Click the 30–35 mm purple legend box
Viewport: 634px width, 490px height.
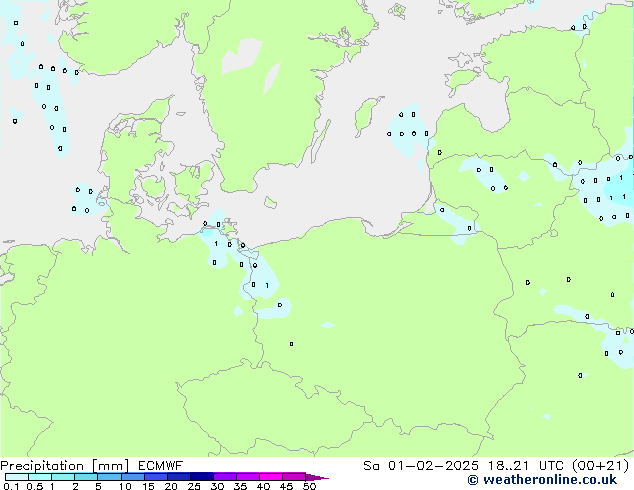coord(225,477)
